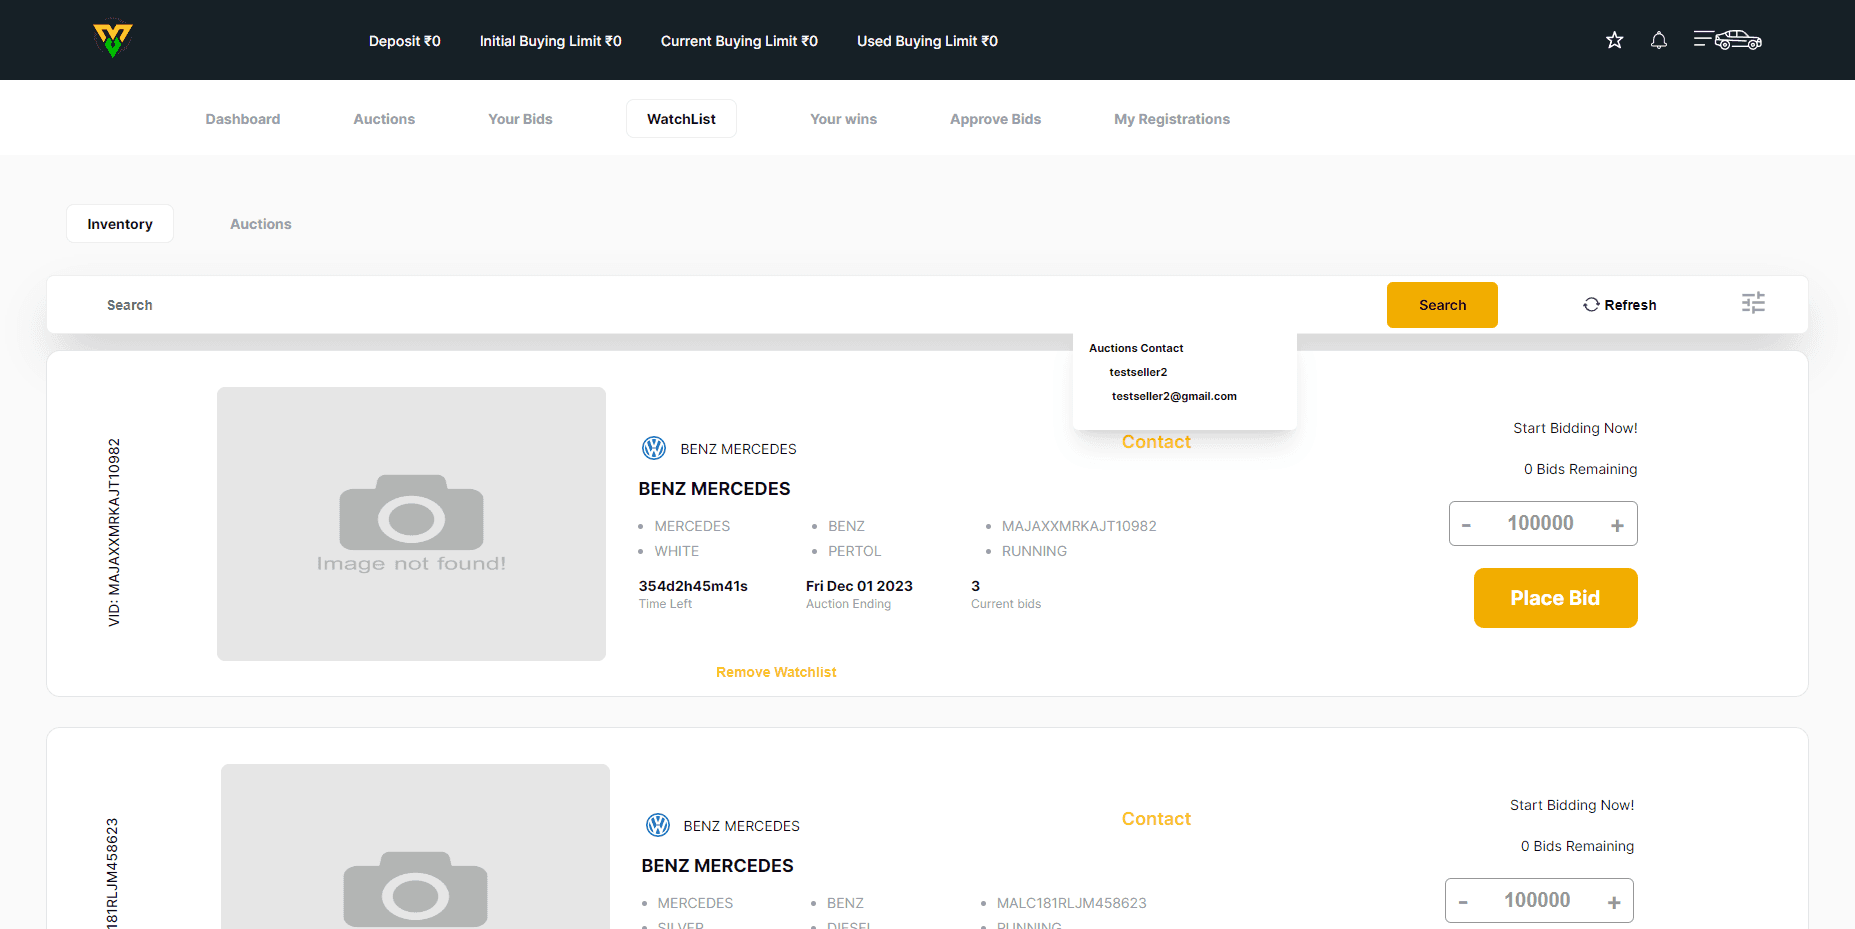This screenshot has width=1855, height=929.
Task: Click testseller2@gmail.com in contact popup
Action: coord(1174,396)
